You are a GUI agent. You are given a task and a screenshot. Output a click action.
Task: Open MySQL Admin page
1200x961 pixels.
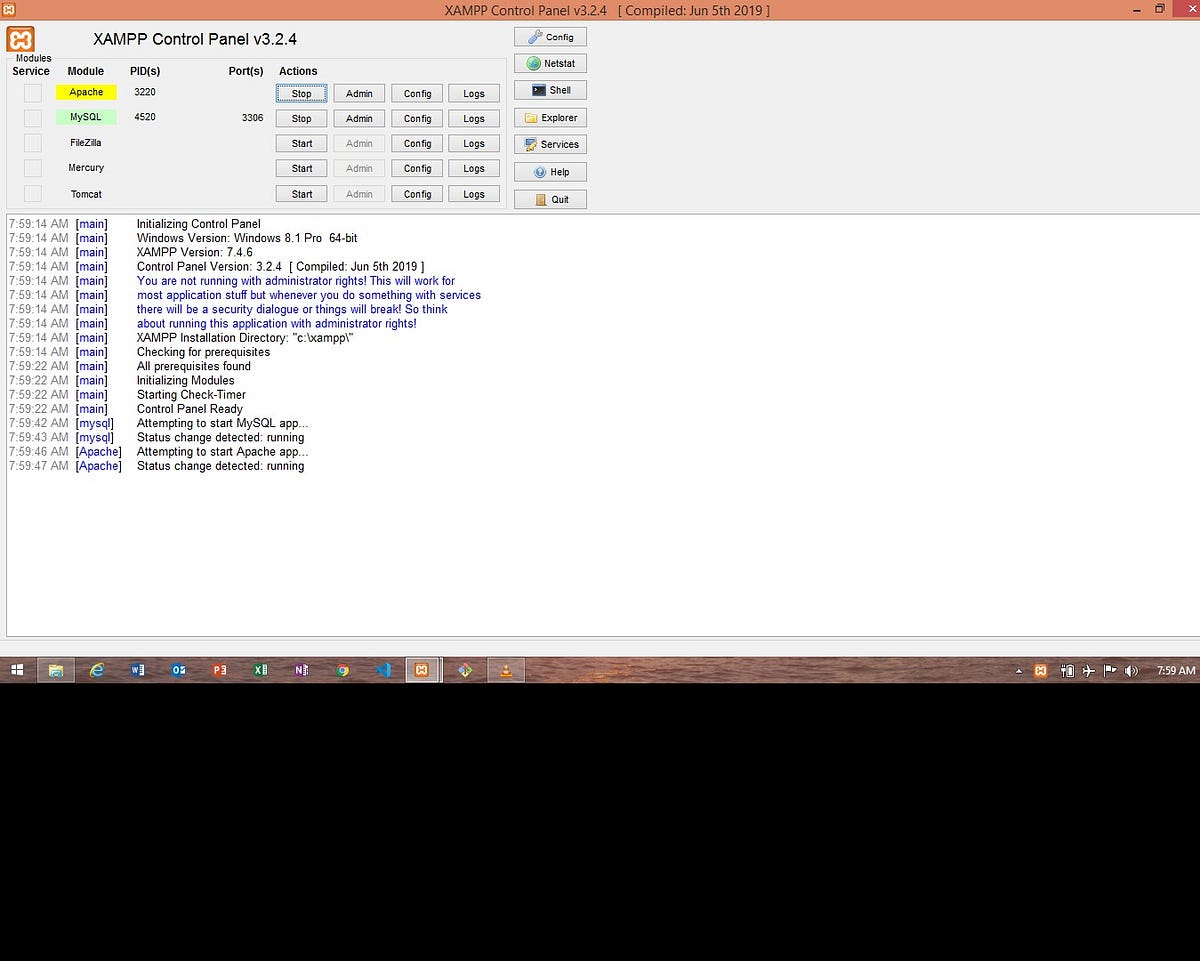tap(359, 118)
